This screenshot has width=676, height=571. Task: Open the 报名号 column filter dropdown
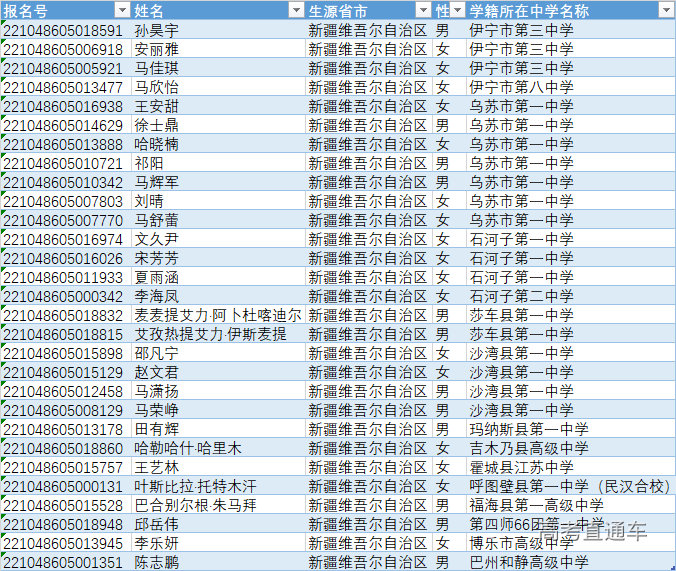[122, 10]
